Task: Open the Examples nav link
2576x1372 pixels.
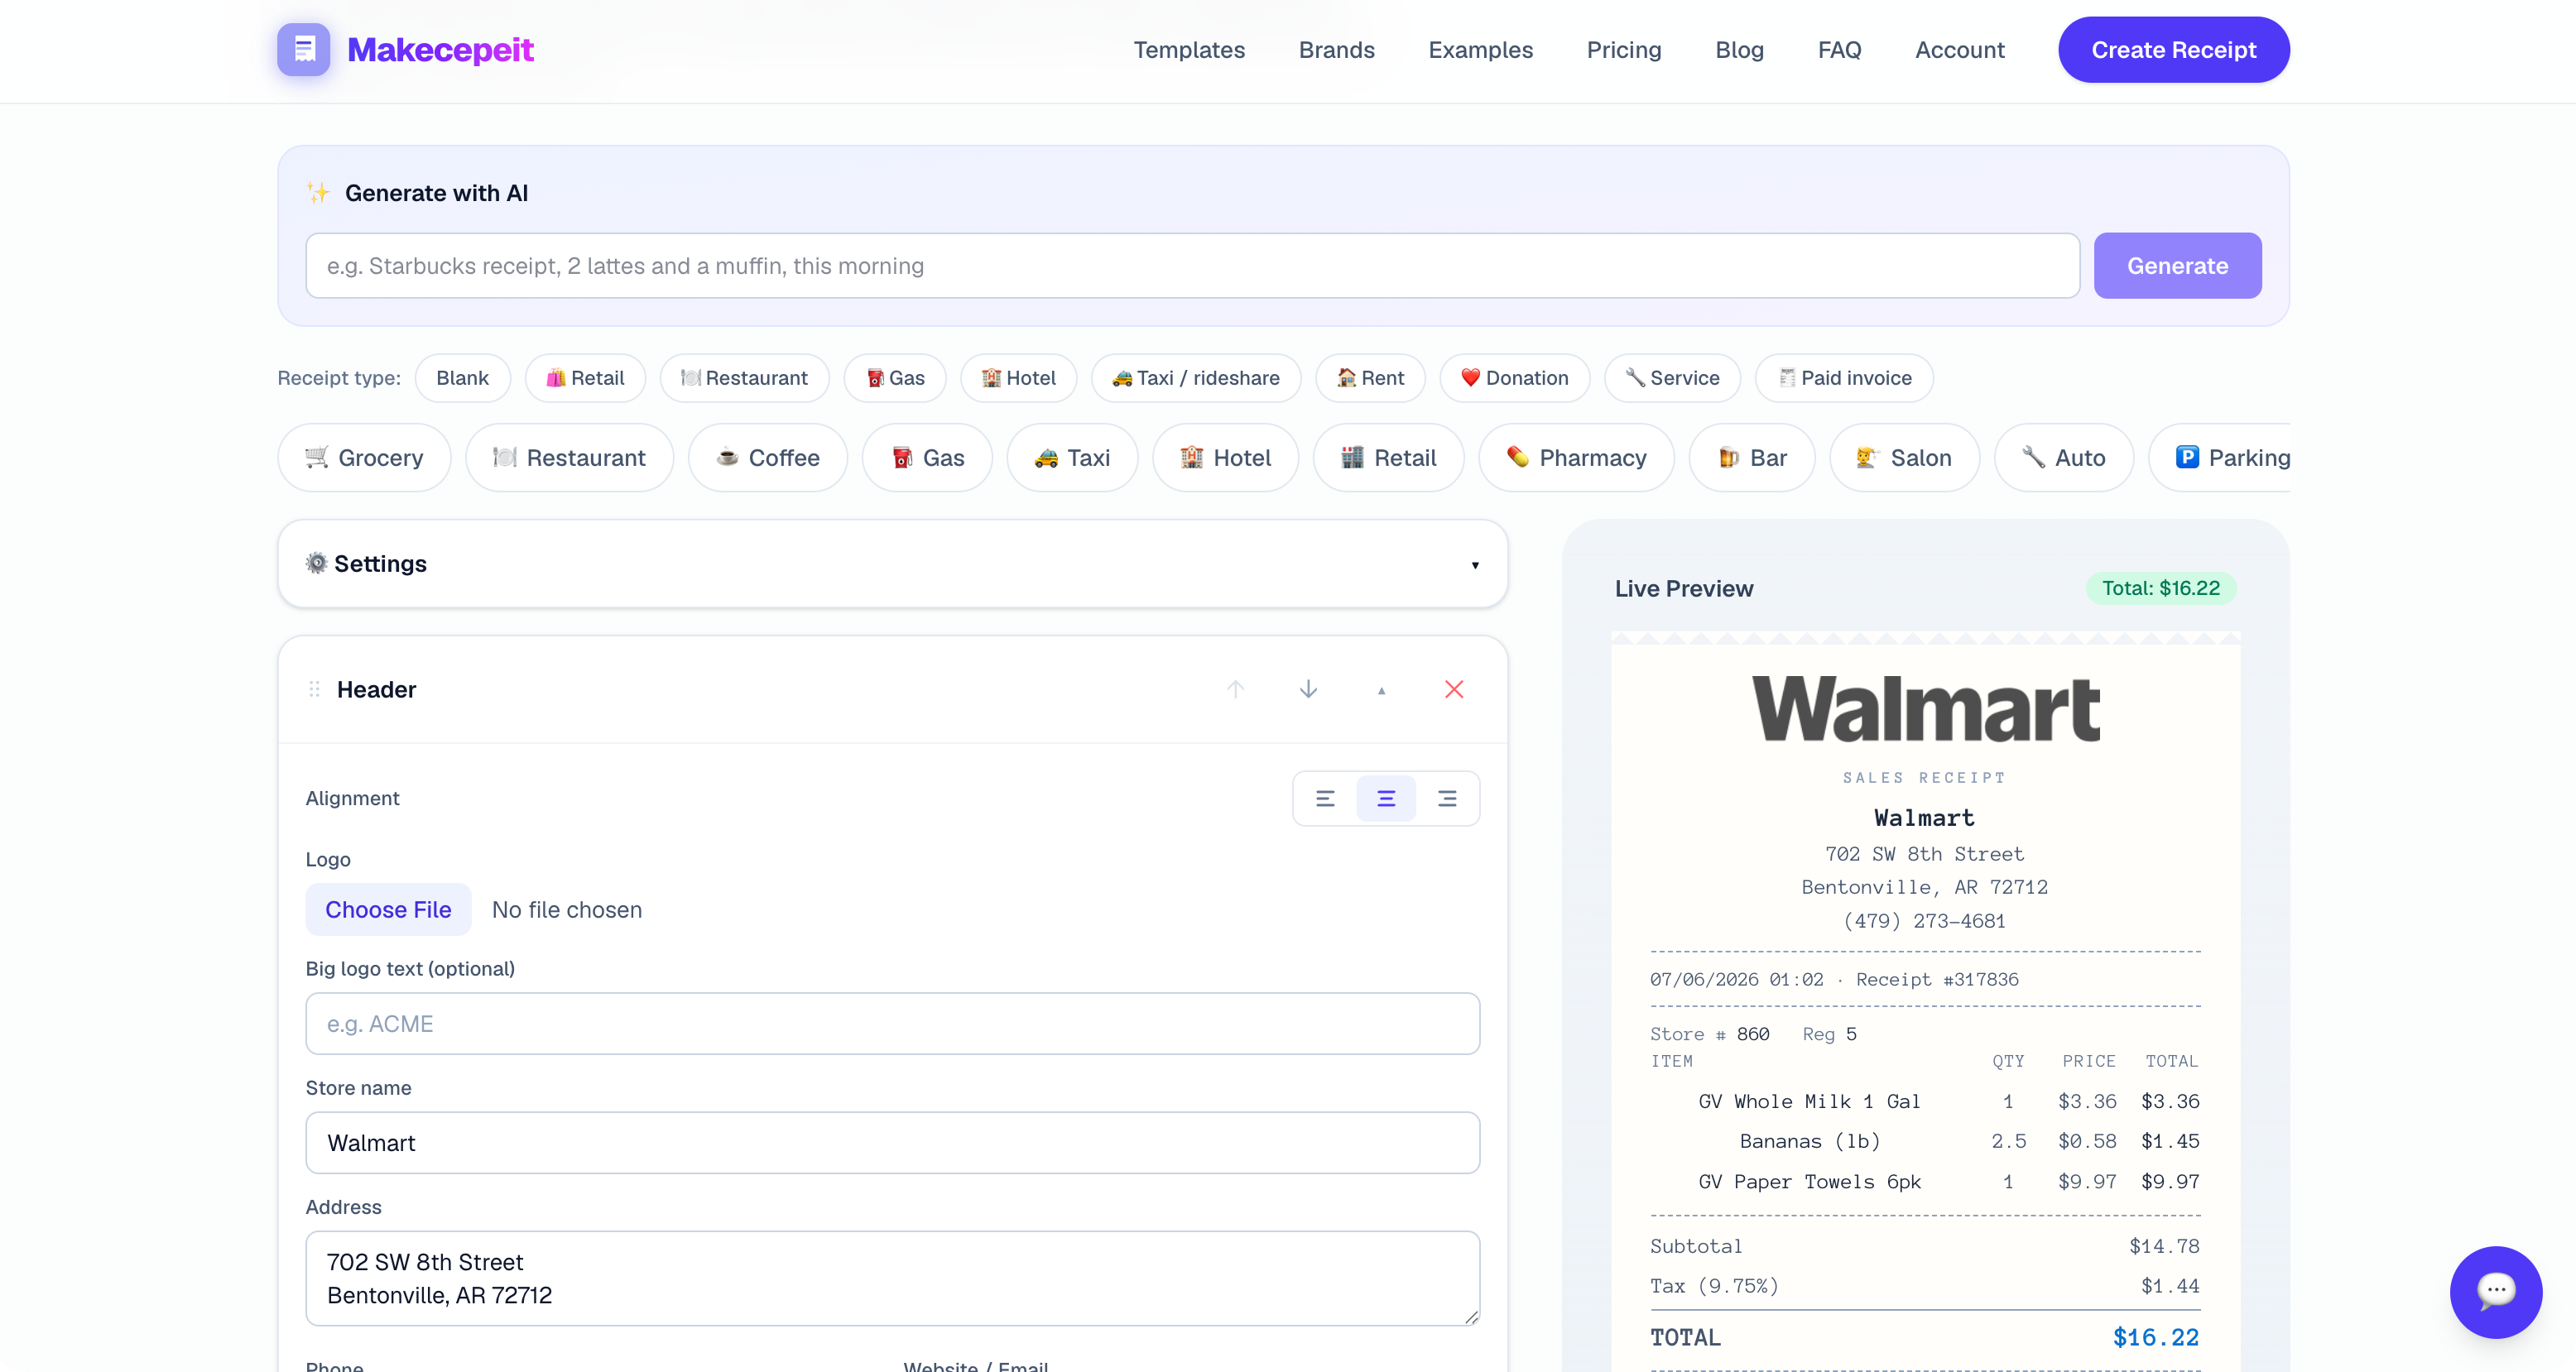Action: tap(1480, 50)
